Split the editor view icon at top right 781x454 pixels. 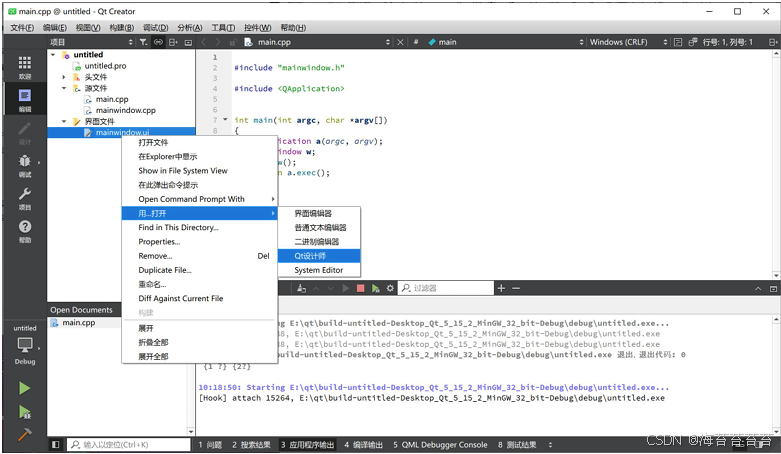773,42
